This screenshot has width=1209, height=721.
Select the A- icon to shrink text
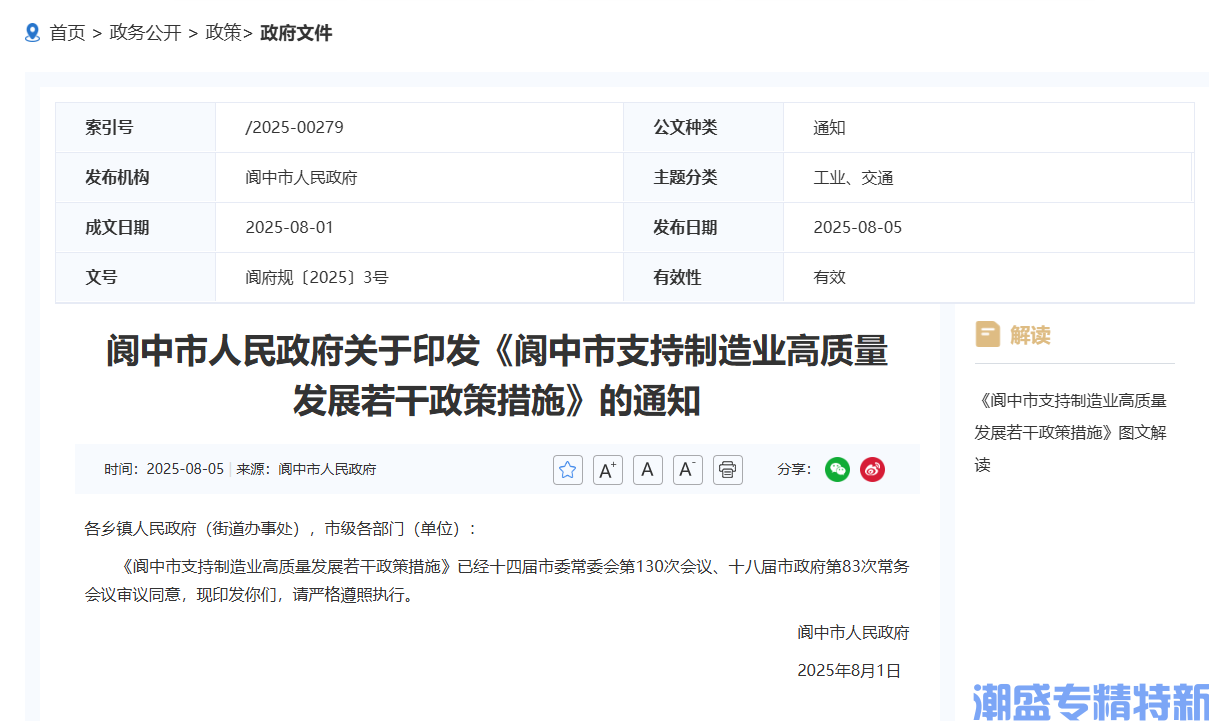pyautogui.click(x=687, y=469)
